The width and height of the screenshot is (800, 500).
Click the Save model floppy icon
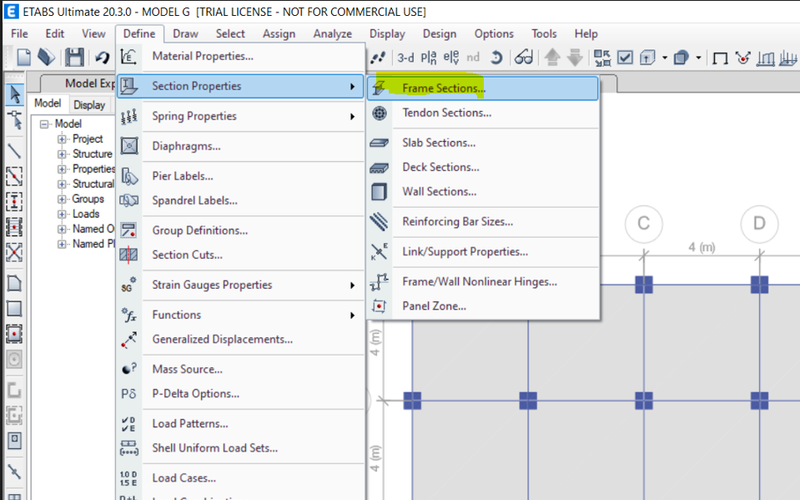(74, 57)
